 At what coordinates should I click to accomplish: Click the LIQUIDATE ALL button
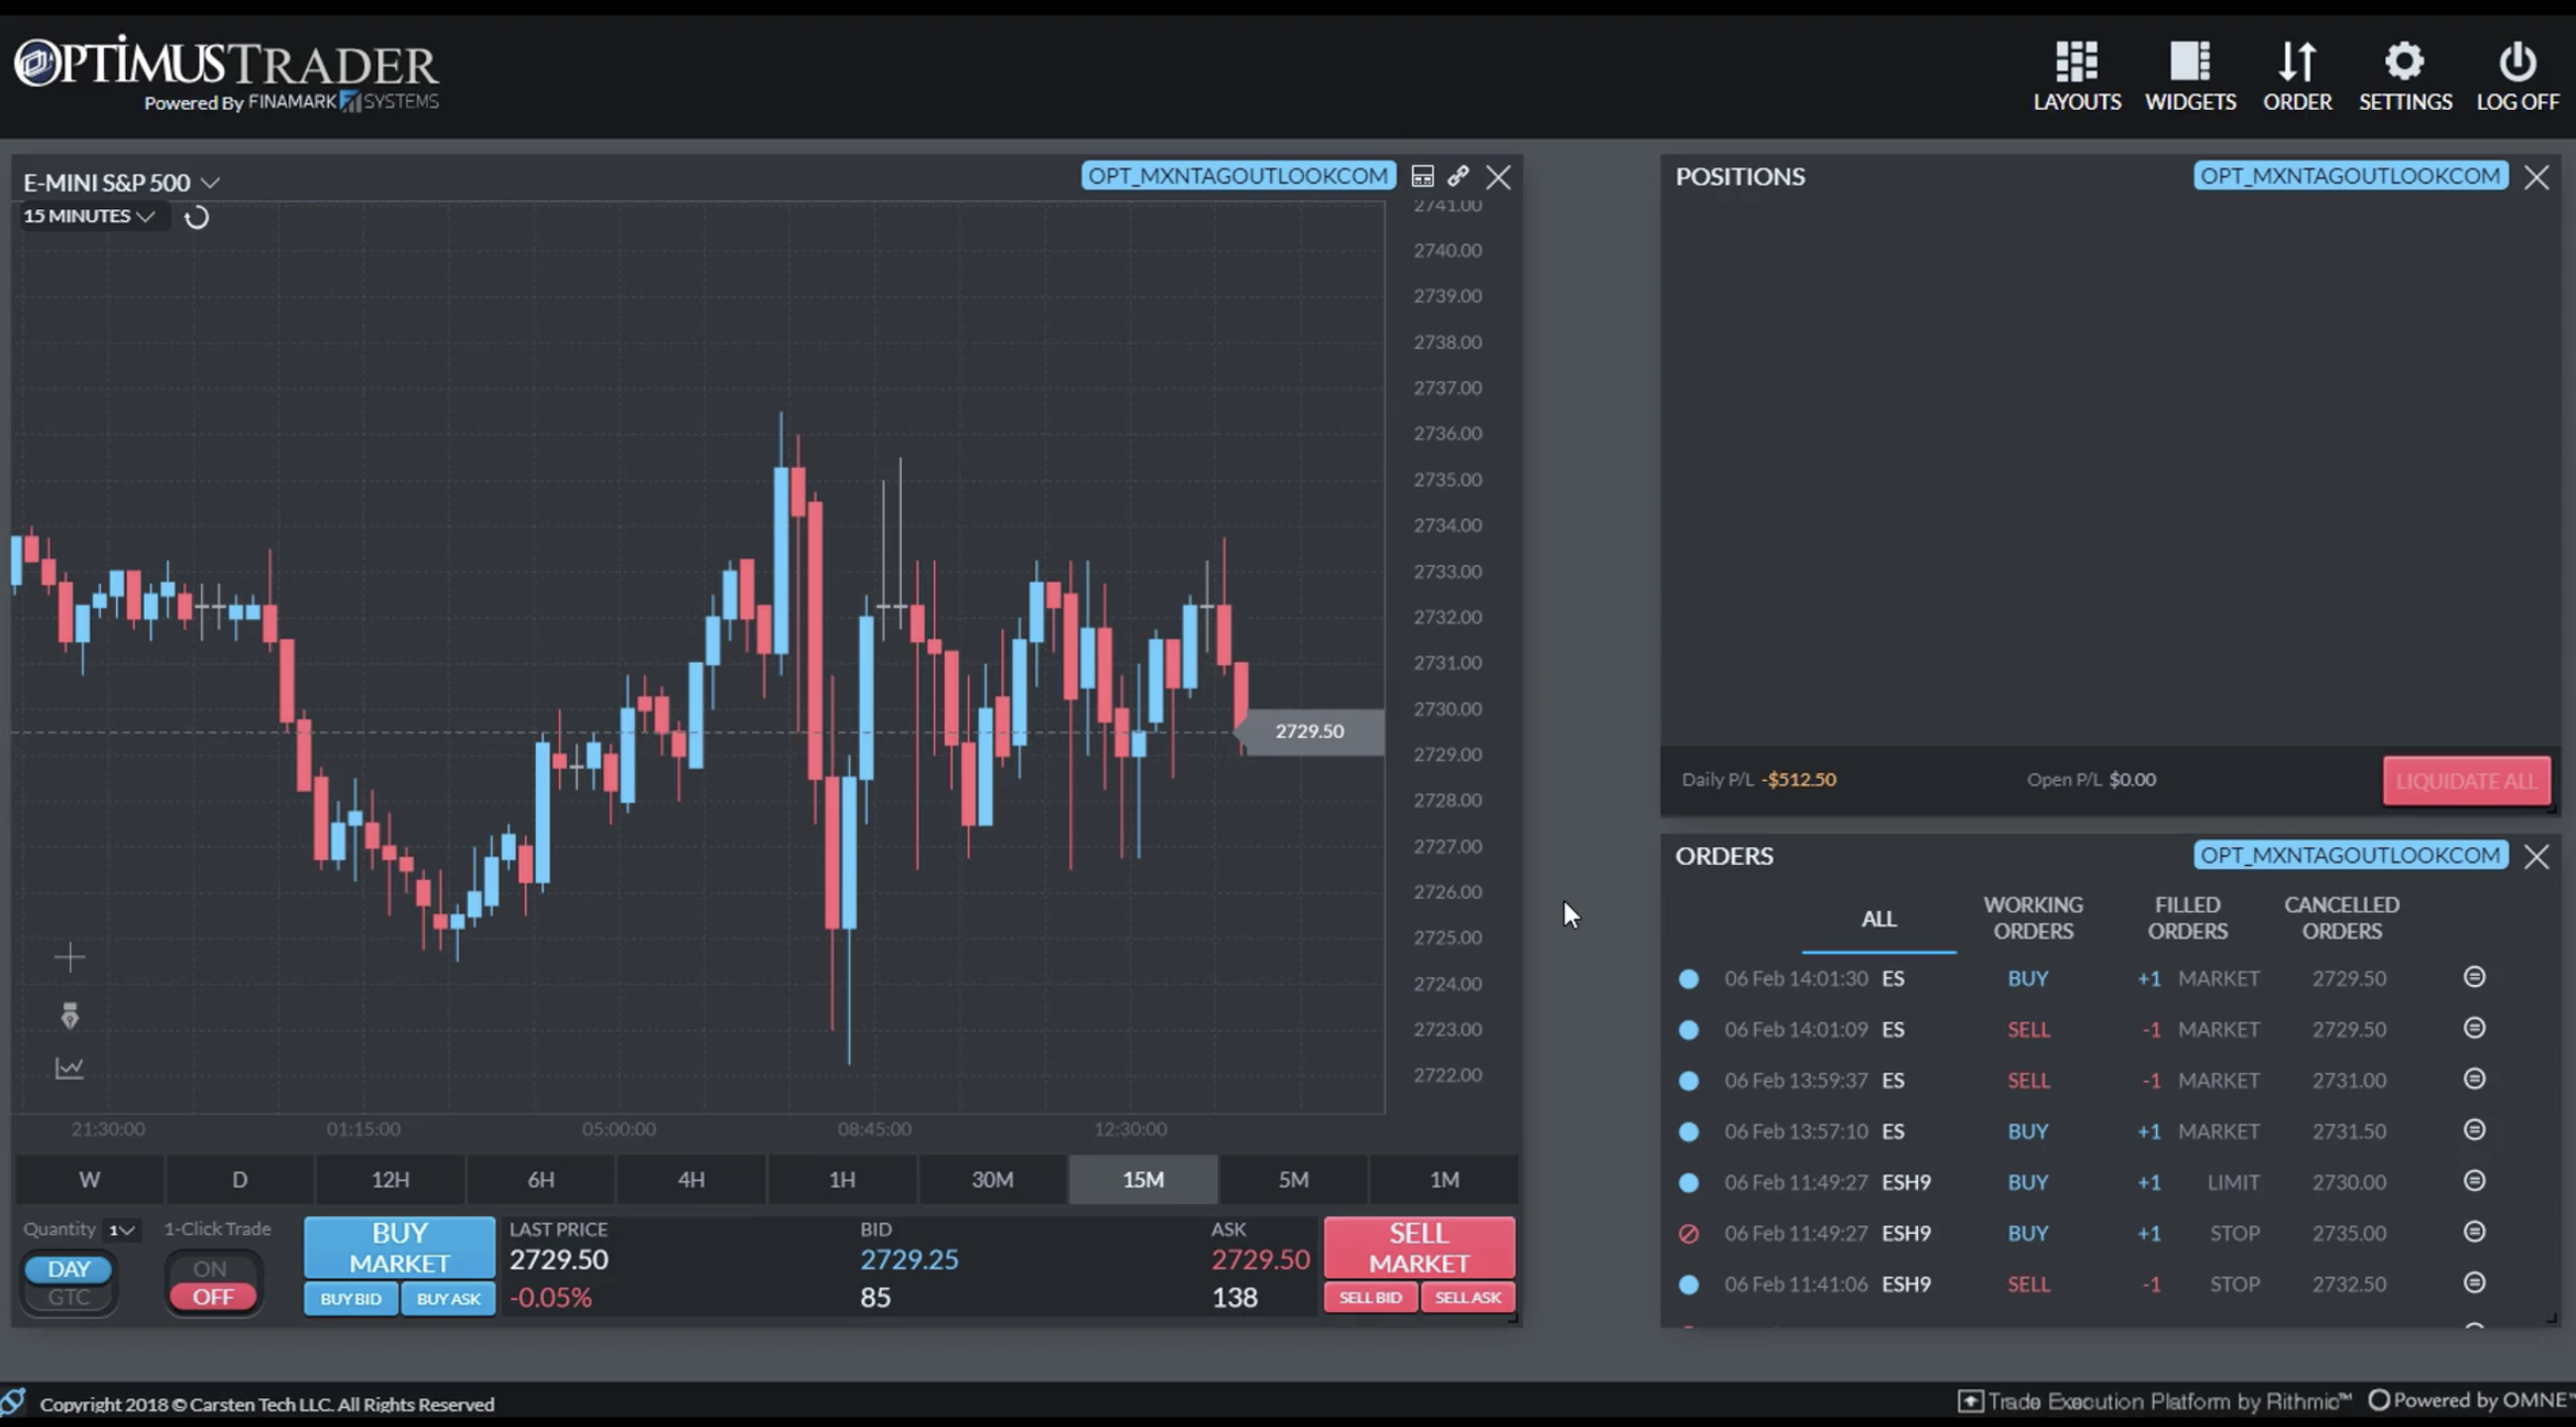click(2466, 781)
